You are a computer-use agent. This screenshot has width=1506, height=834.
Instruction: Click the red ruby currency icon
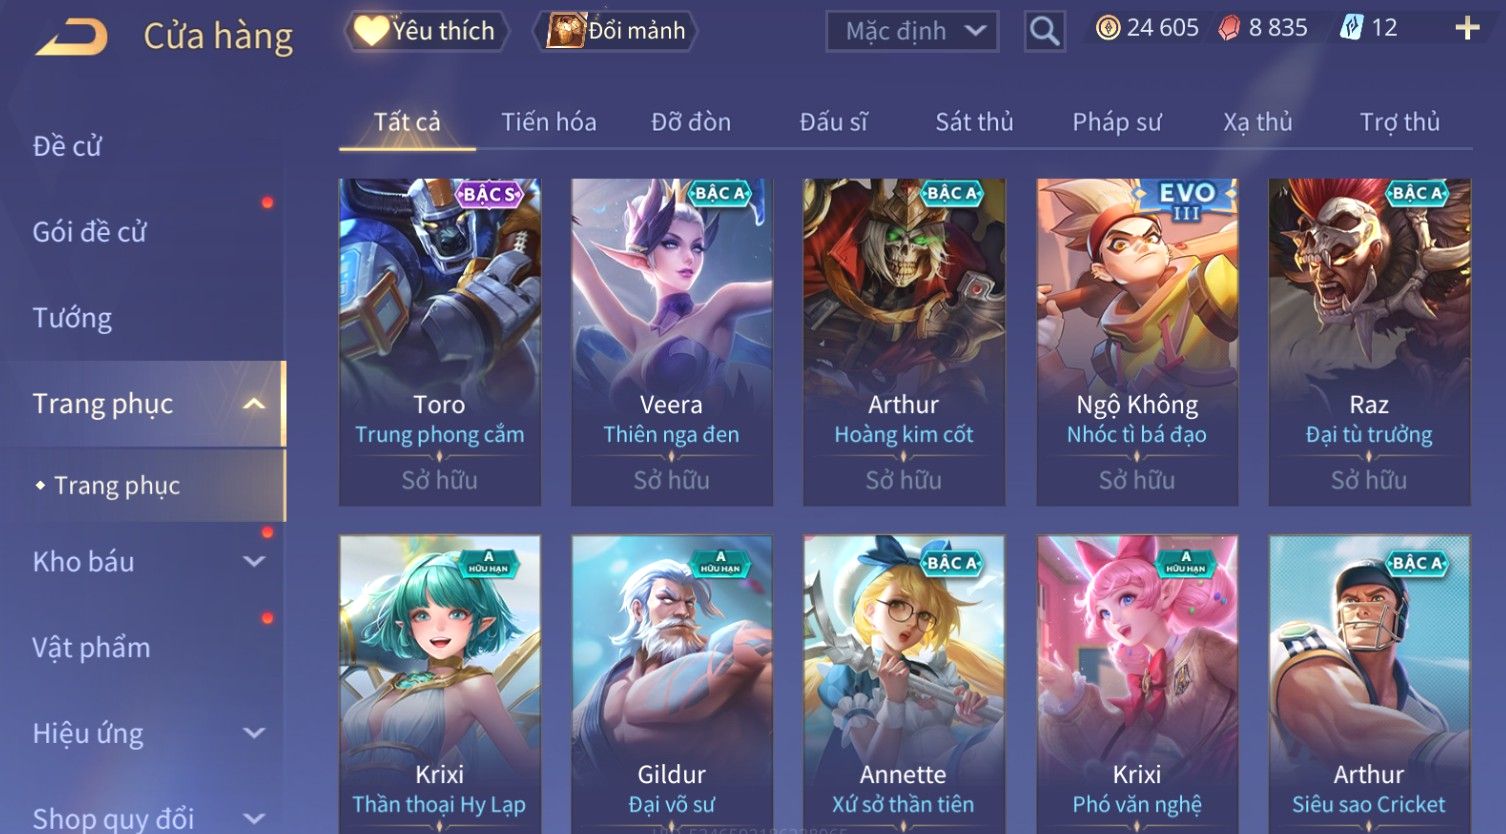click(1229, 28)
